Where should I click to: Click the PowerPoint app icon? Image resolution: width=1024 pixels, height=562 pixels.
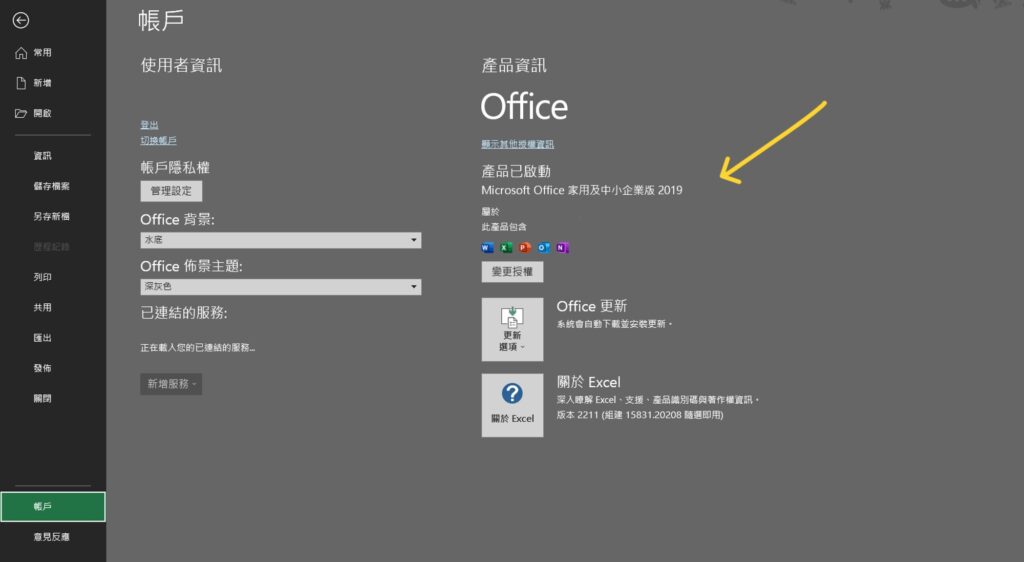[524, 247]
